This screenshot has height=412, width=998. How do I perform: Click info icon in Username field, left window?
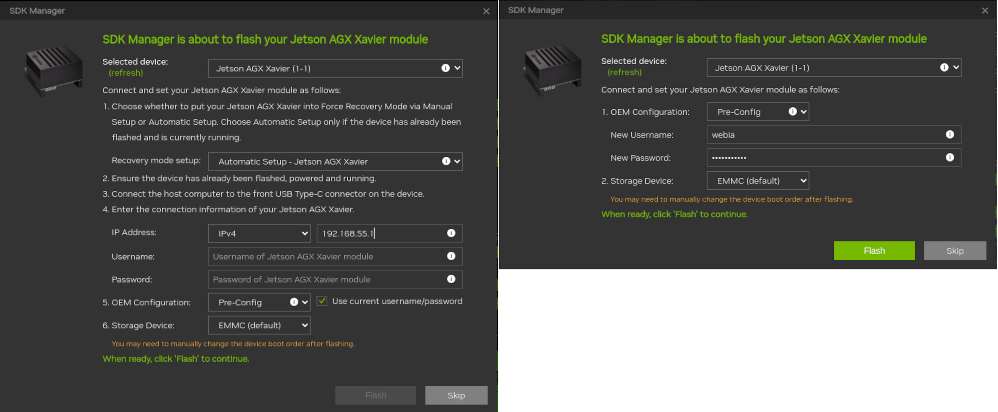[x=451, y=257]
